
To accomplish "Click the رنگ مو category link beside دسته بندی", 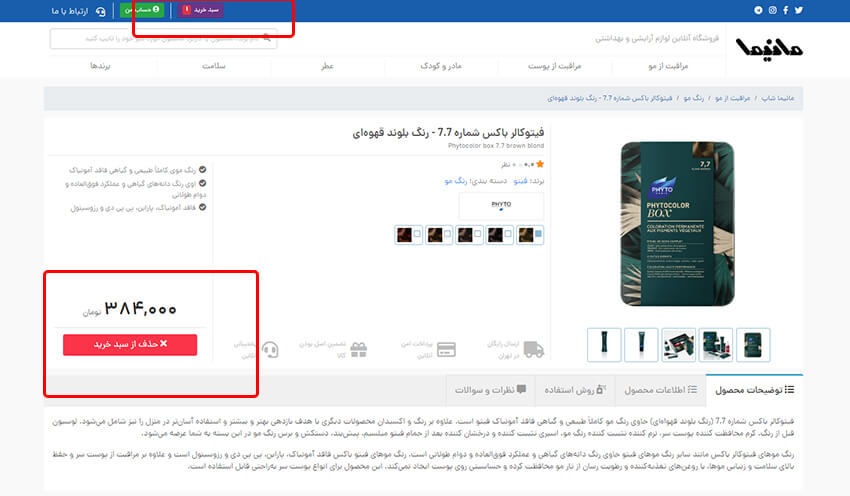I will pos(456,181).
